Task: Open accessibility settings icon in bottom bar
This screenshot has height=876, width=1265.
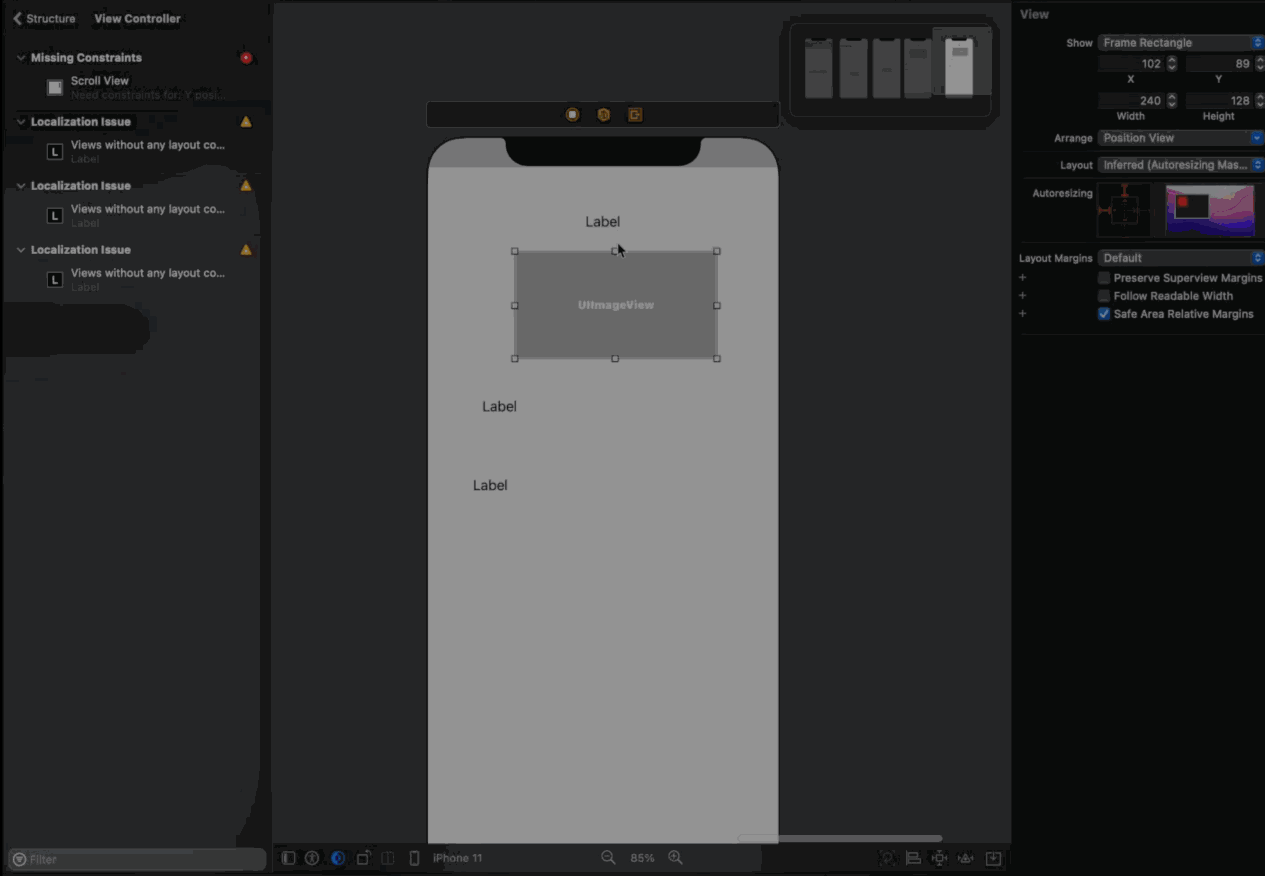Action: click(x=312, y=858)
